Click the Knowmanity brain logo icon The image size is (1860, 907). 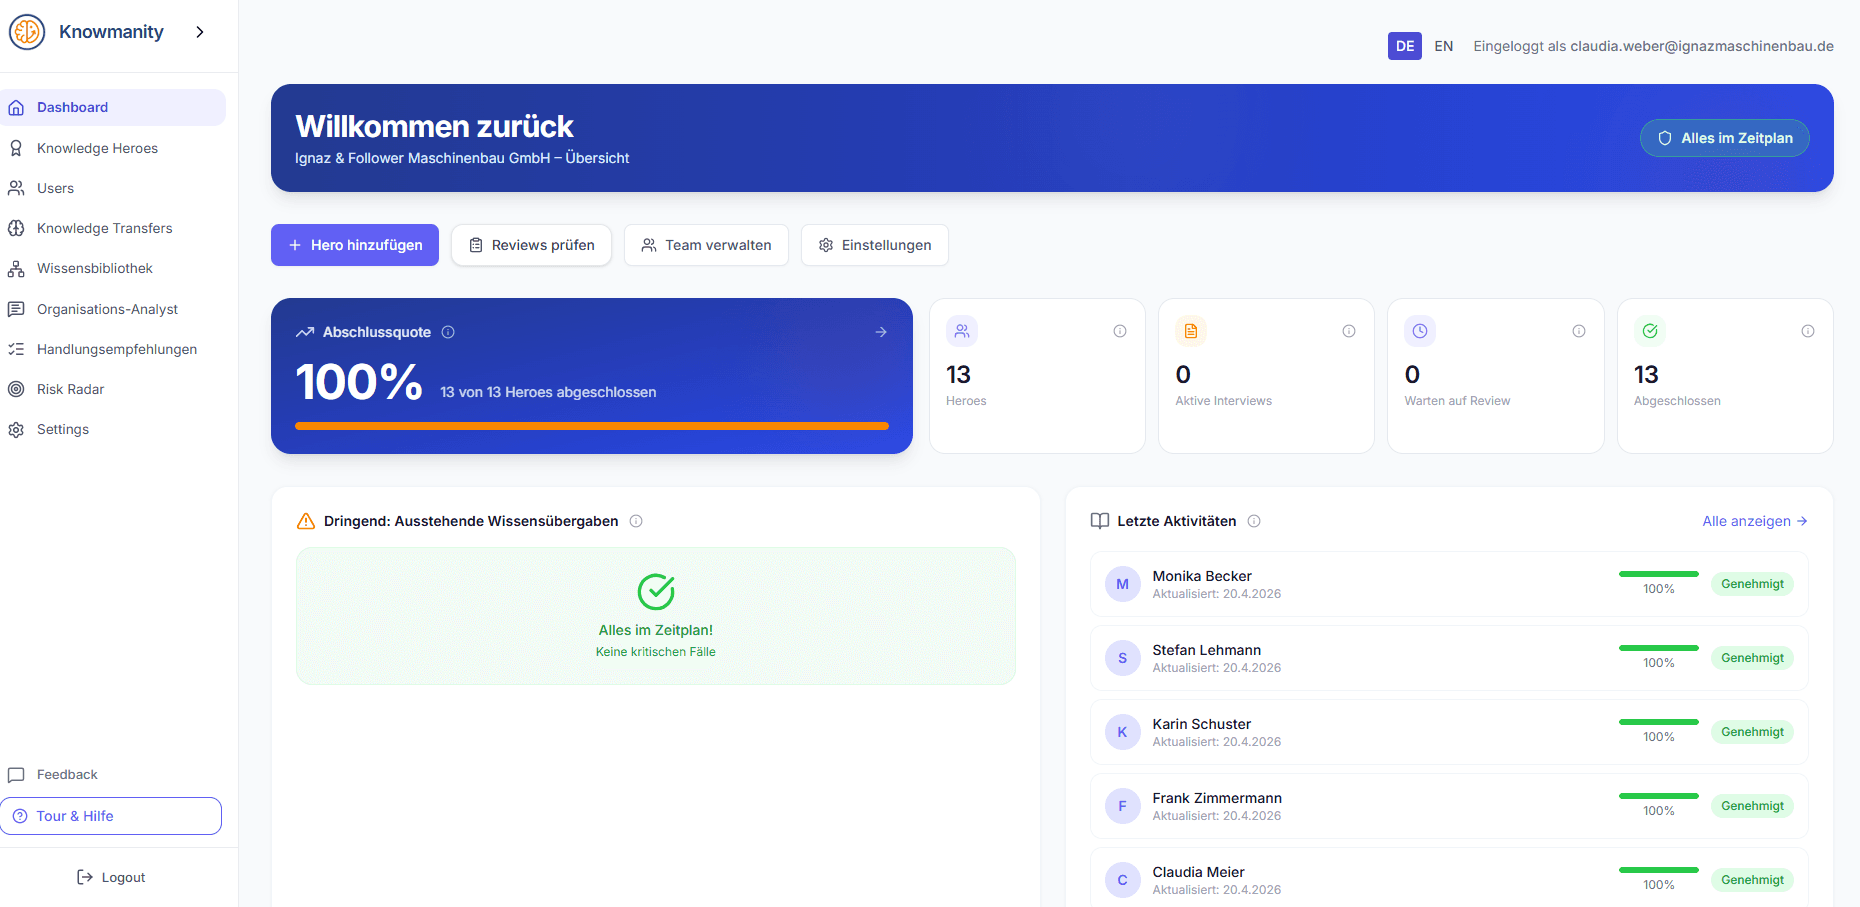[x=27, y=32]
